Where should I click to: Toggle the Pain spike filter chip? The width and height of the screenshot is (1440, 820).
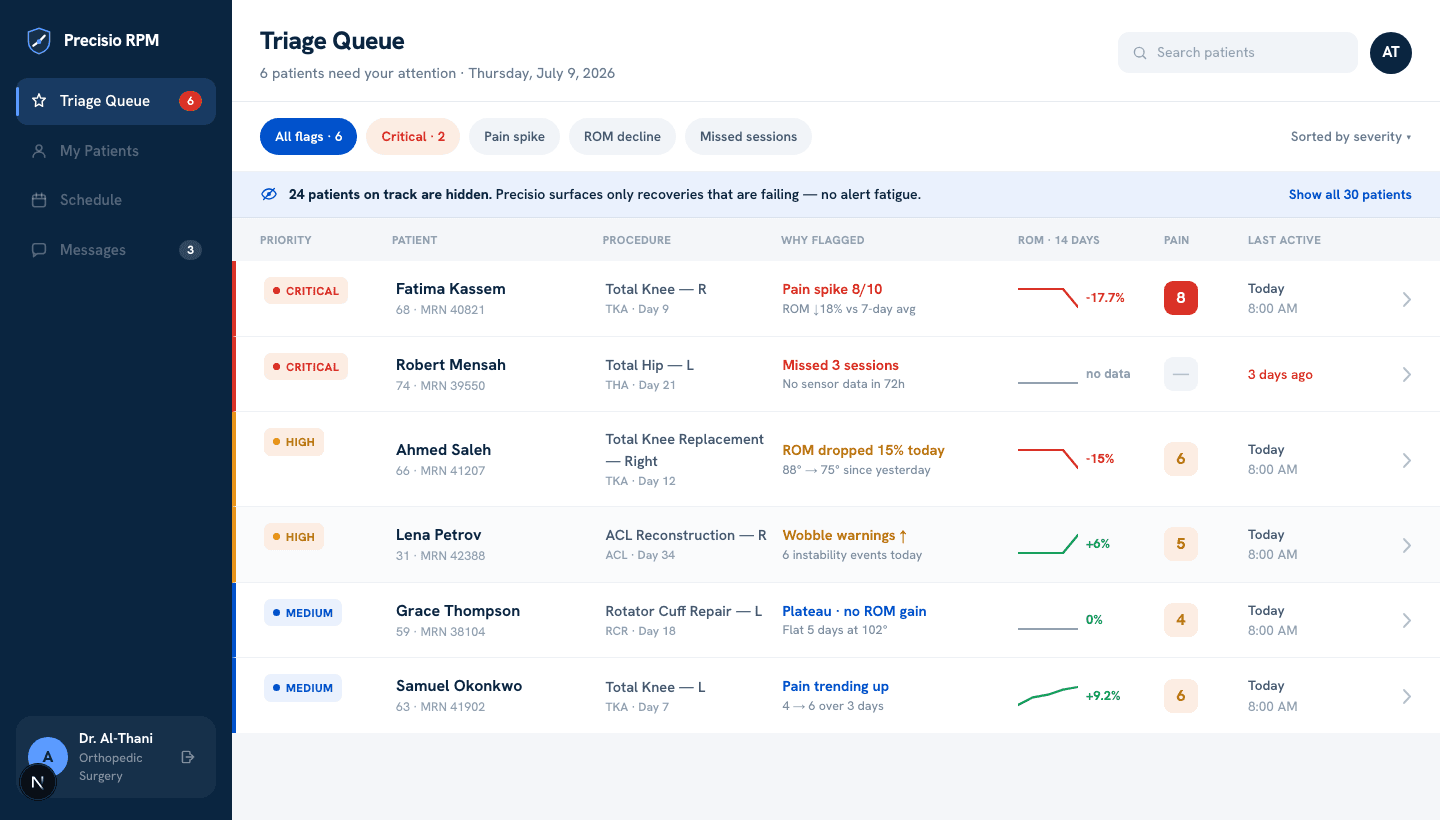tap(514, 137)
